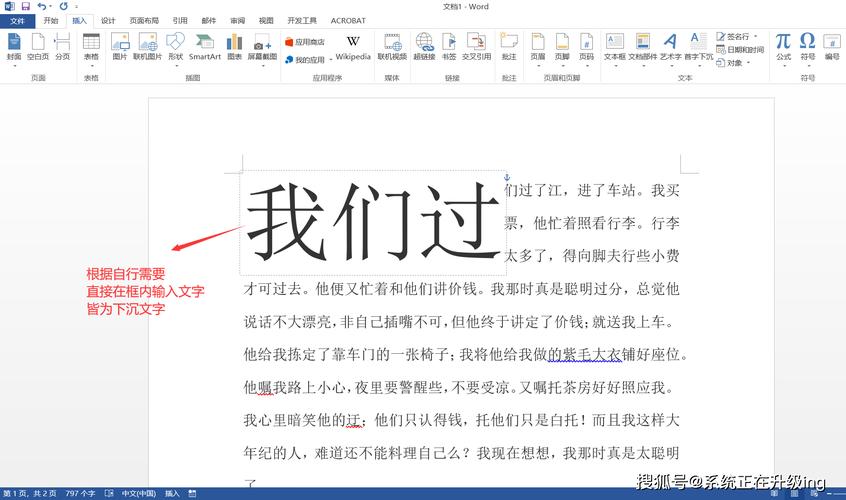The image size is (846, 500).
Task: Open the 屏幕截图 (Screenshot) dropdown
Action: click(262, 49)
